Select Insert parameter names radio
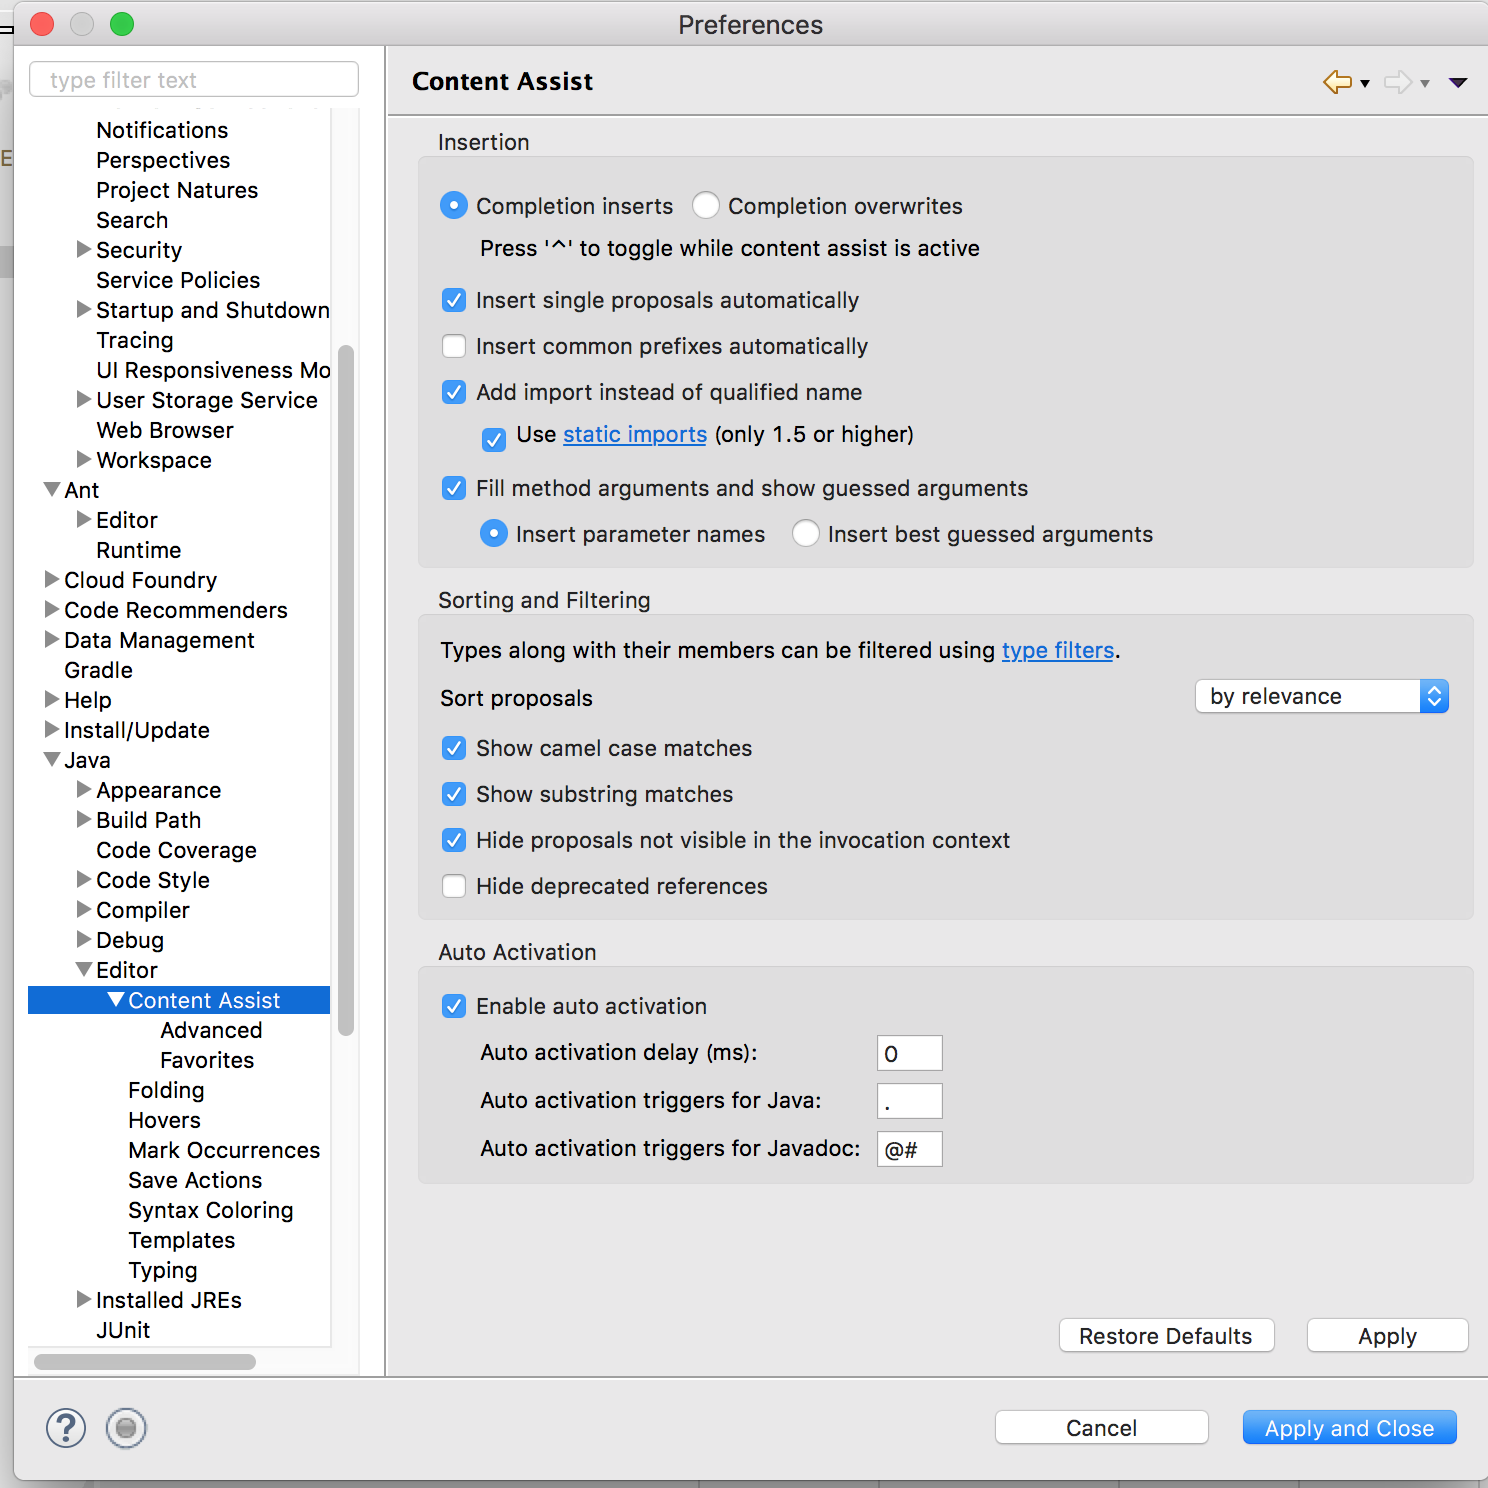 (494, 533)
